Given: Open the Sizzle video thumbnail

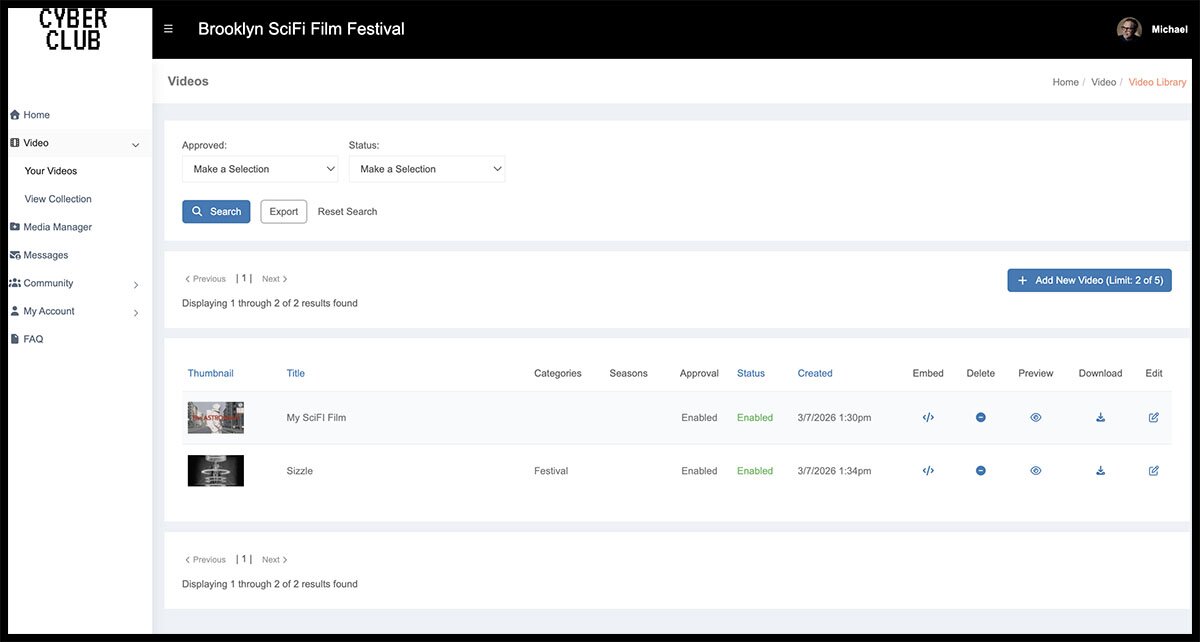Looking at the screenshot, I should click(x=215, y=471).
